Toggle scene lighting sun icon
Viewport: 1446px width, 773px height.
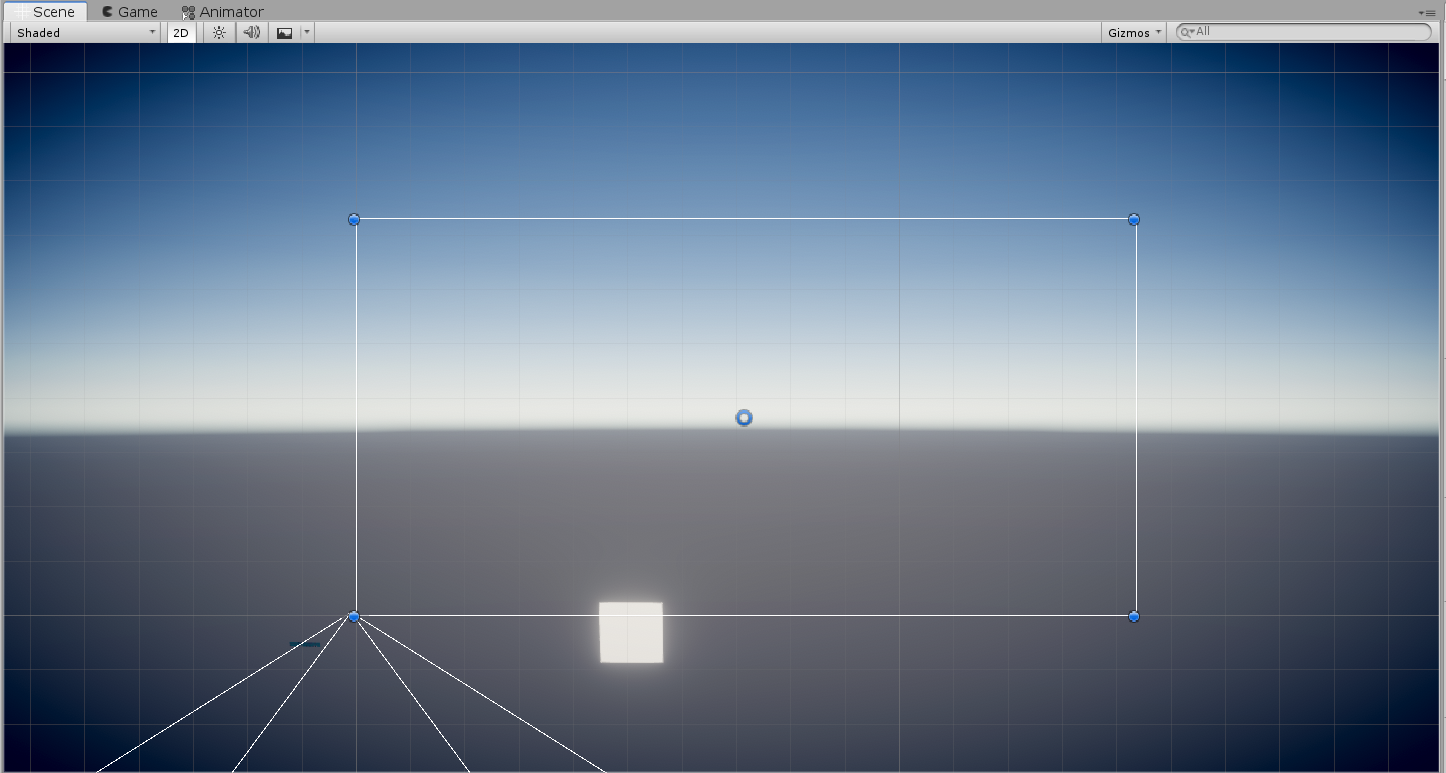[219, 32]
